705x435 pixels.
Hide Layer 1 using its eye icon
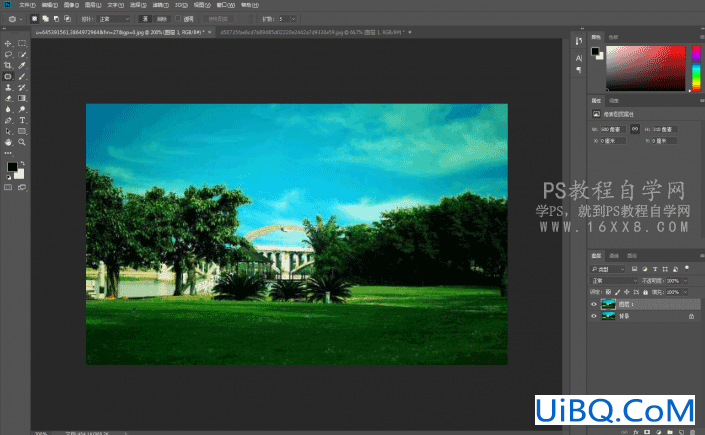pyautogui.click(x=593, y=305)
